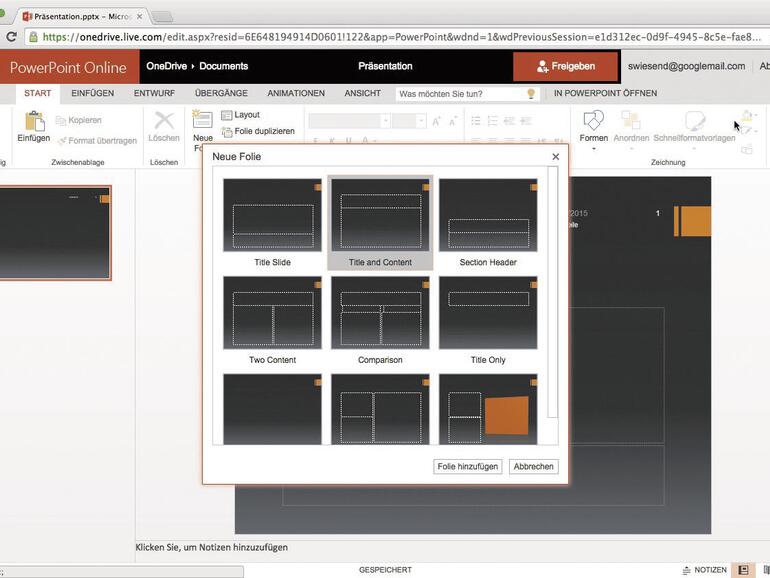Screen dimensions: 770x578
Task: Select layout thumbnail with orange picture
Action: click(488, 410)
